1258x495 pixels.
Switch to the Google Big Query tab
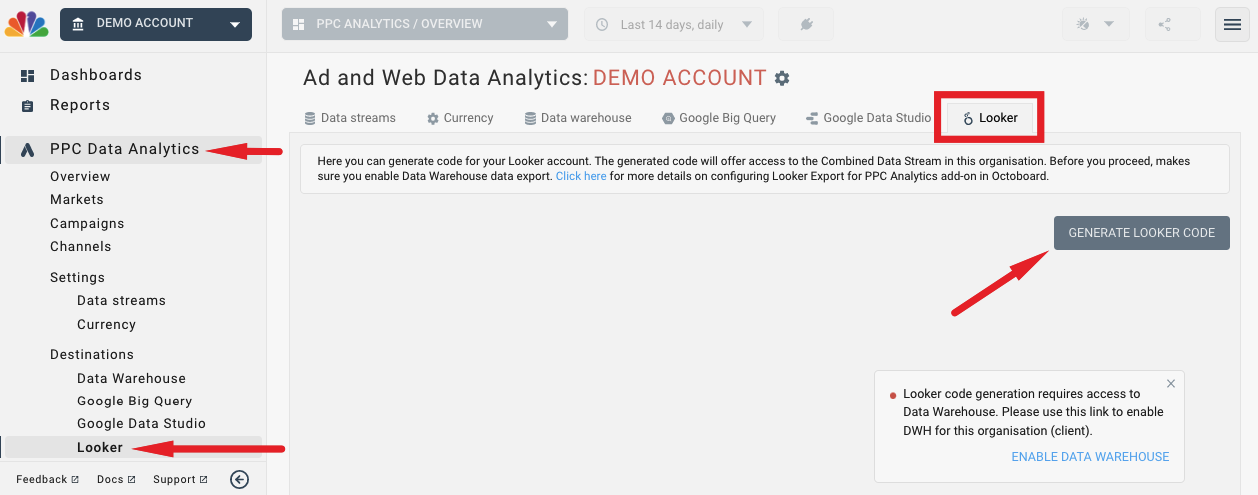[719, 118]
